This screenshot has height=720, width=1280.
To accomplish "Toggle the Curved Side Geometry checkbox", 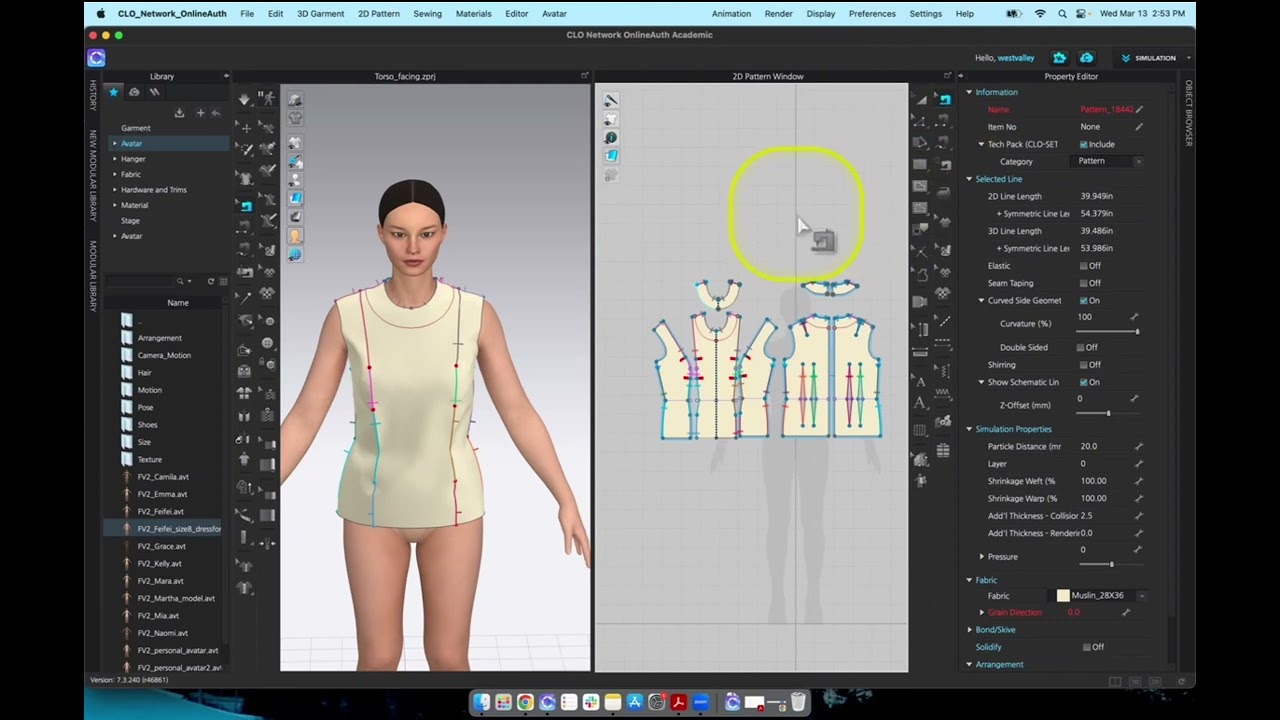I will pos(1084,300).
